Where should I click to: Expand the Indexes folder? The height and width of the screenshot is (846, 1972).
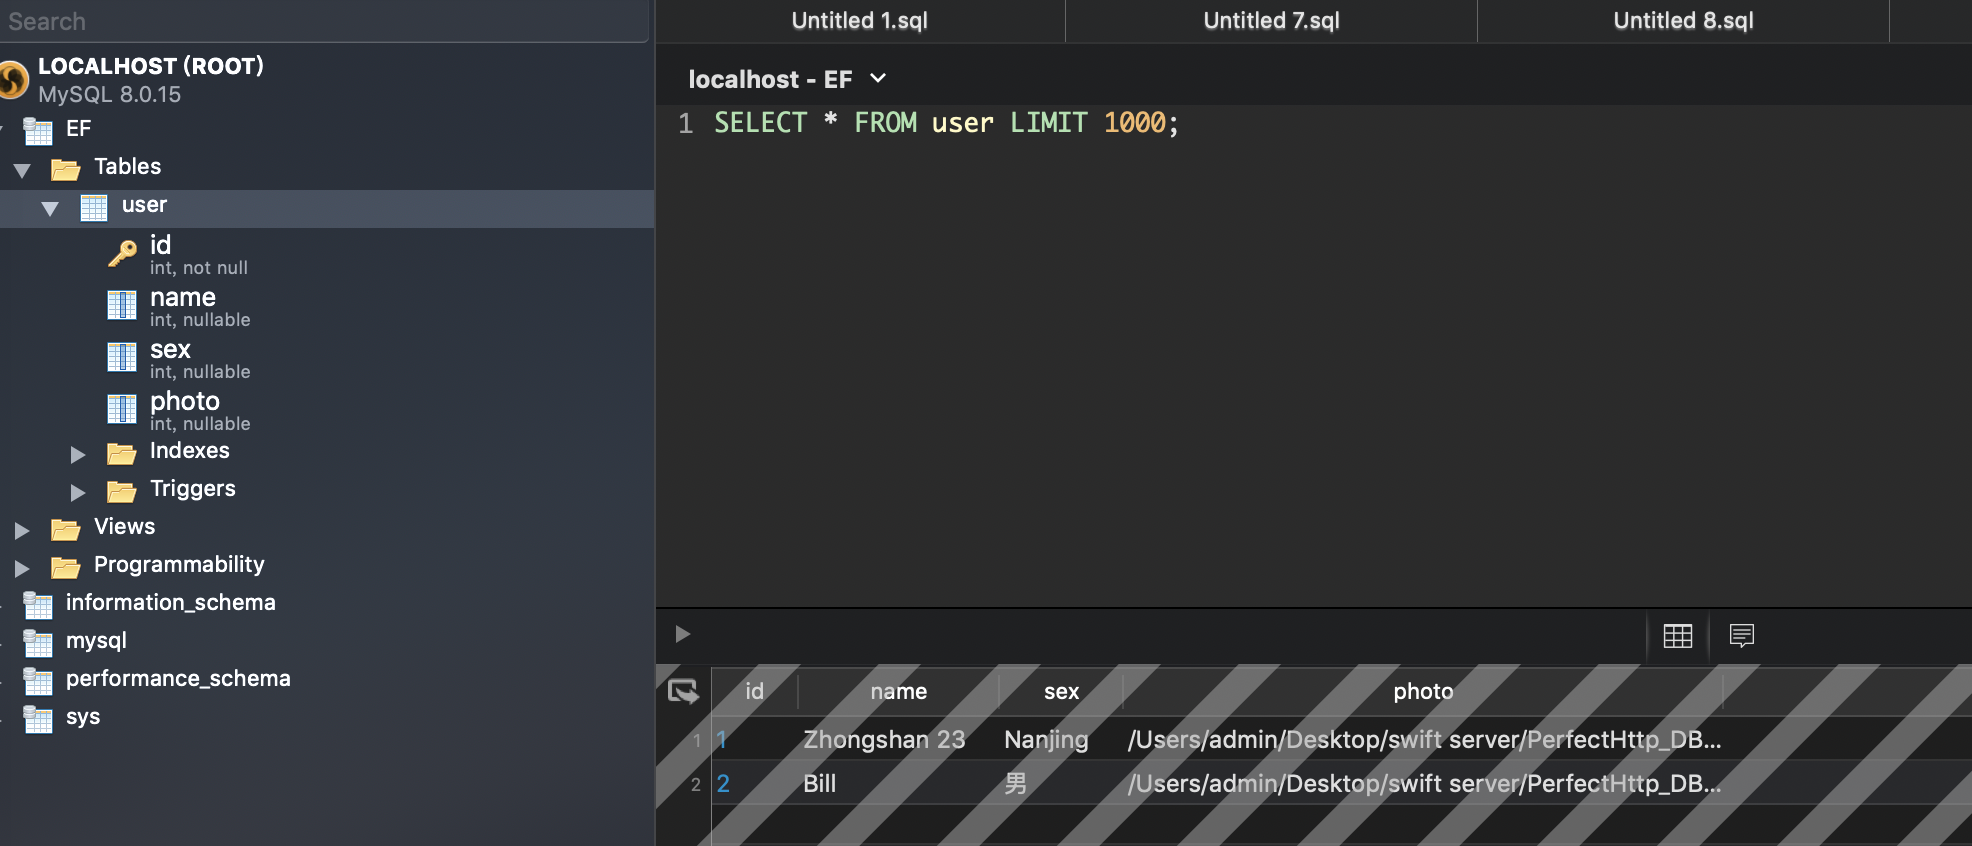[x=78, y=454]
